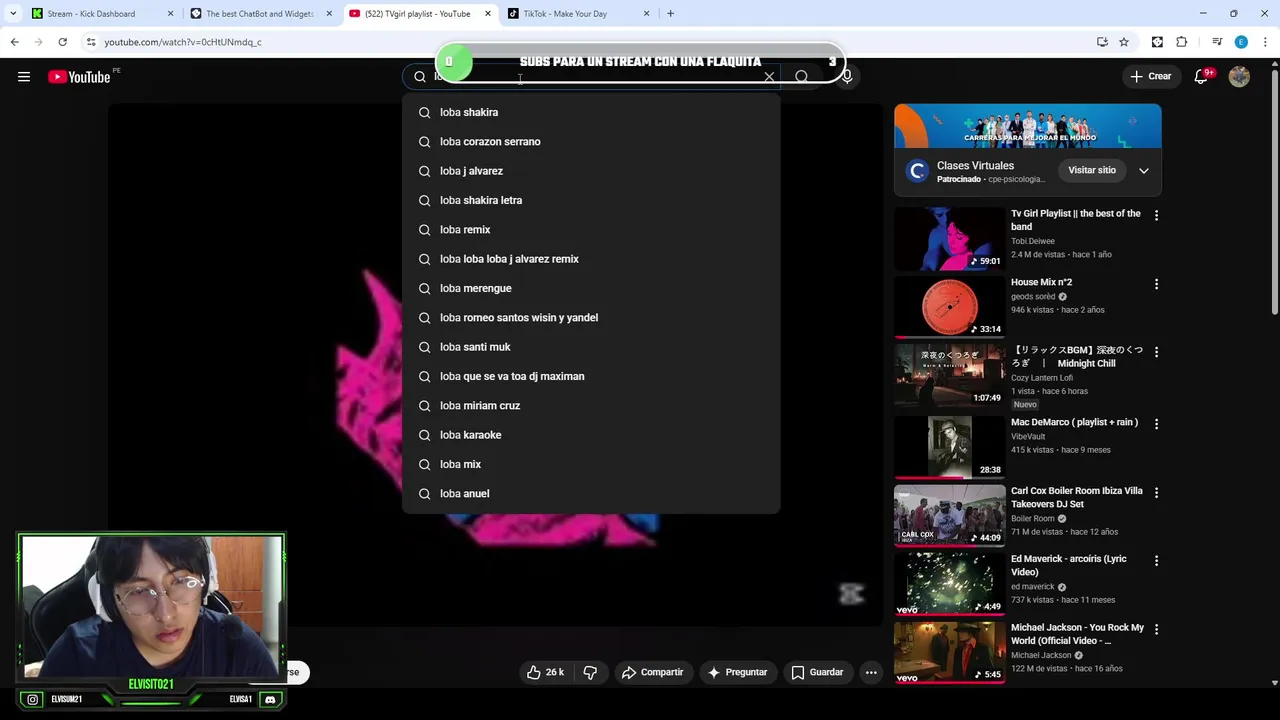1280x720 pixels.
Task: Choose loba karaoke suggestion
Action: (591, 435)
